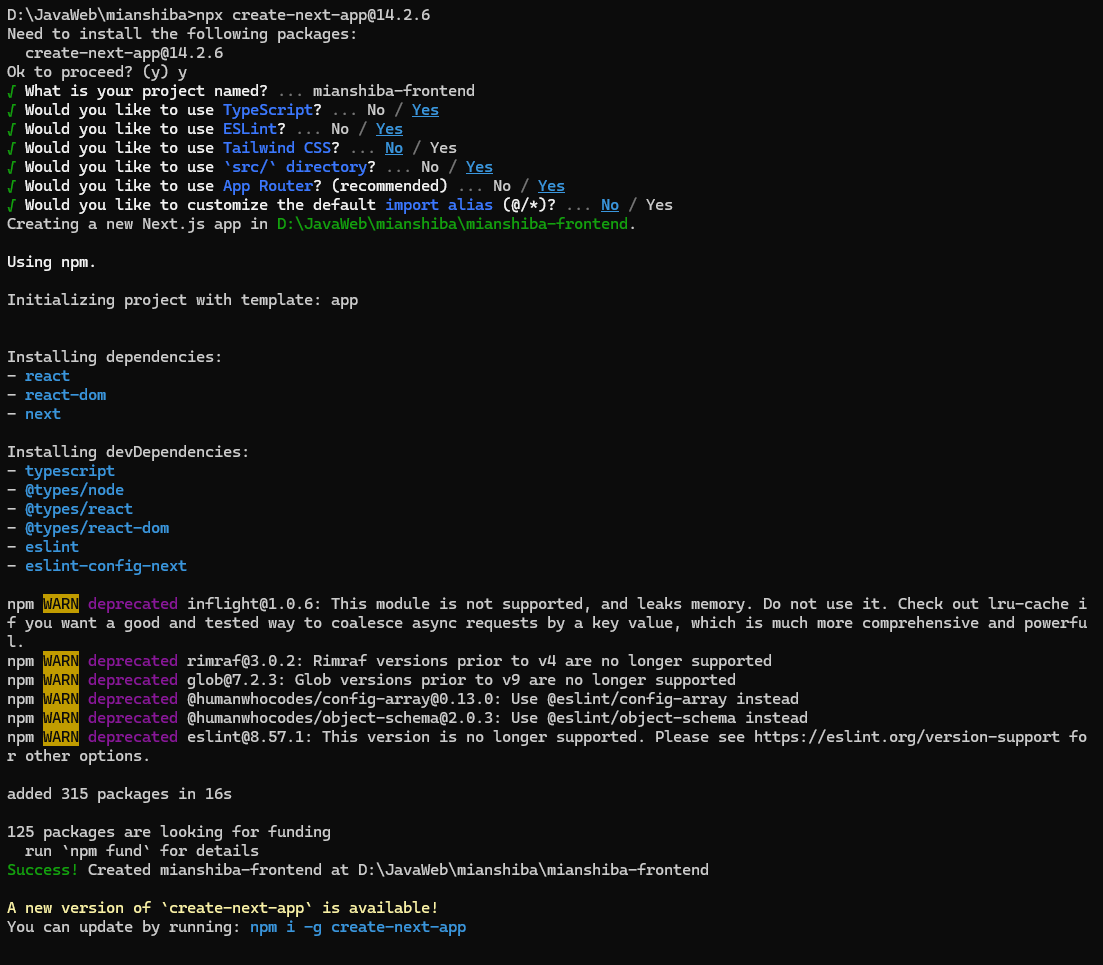Image resolution: width=1103 pixels, height=965 pixels.
Task: Click '@humanwhocodes/config-array@0.13.0' package name
Action: [344, 698]
